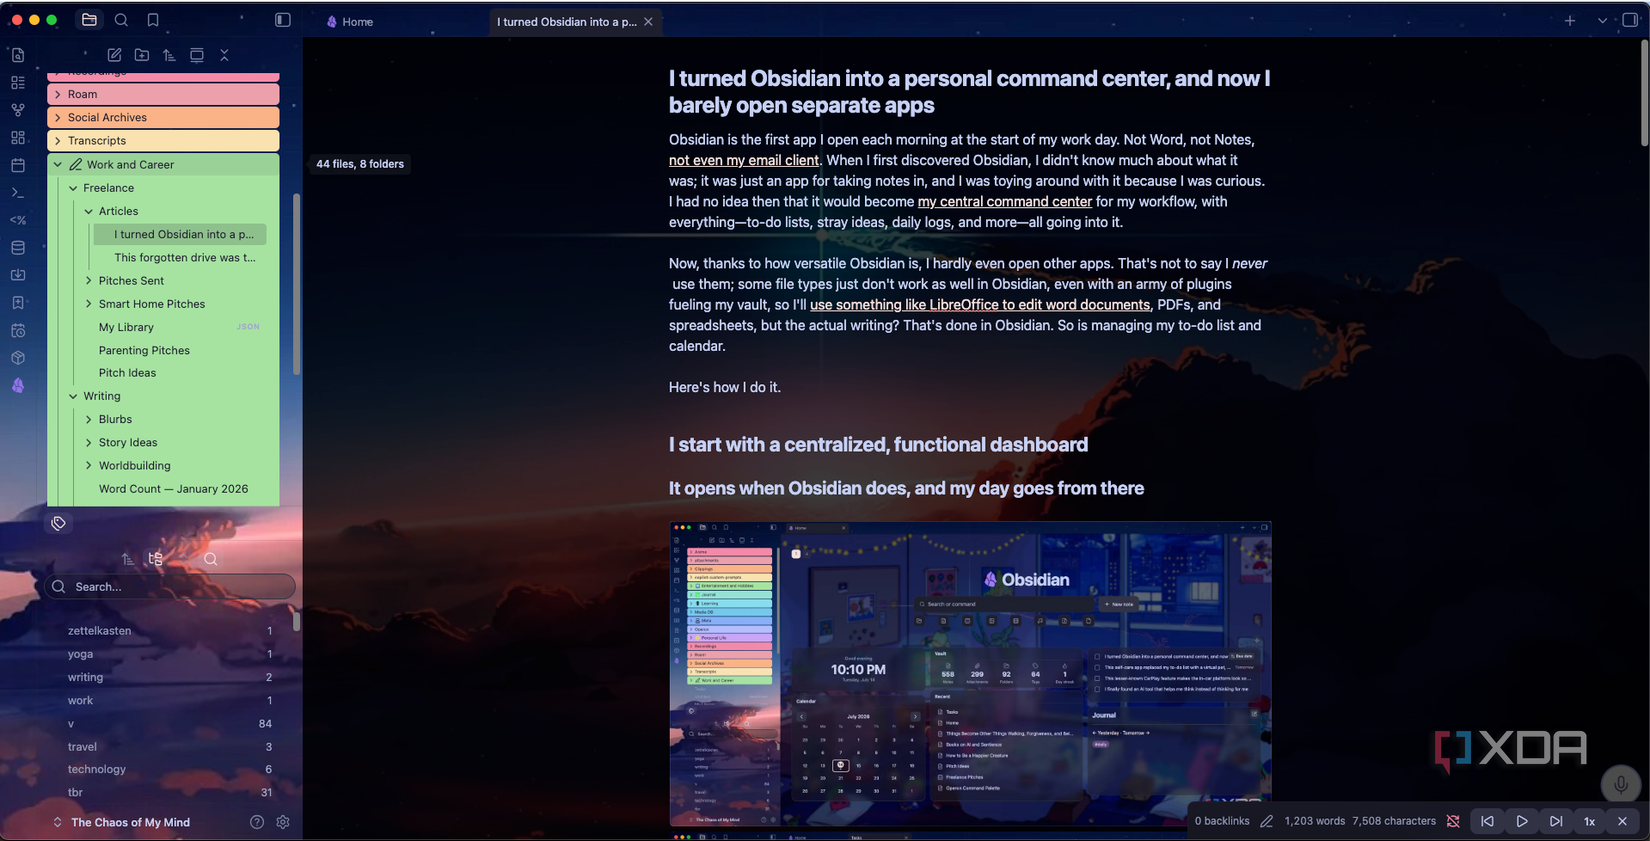Create a new note
Viewport: 1650px width, 841px height.
pos(114,55)
